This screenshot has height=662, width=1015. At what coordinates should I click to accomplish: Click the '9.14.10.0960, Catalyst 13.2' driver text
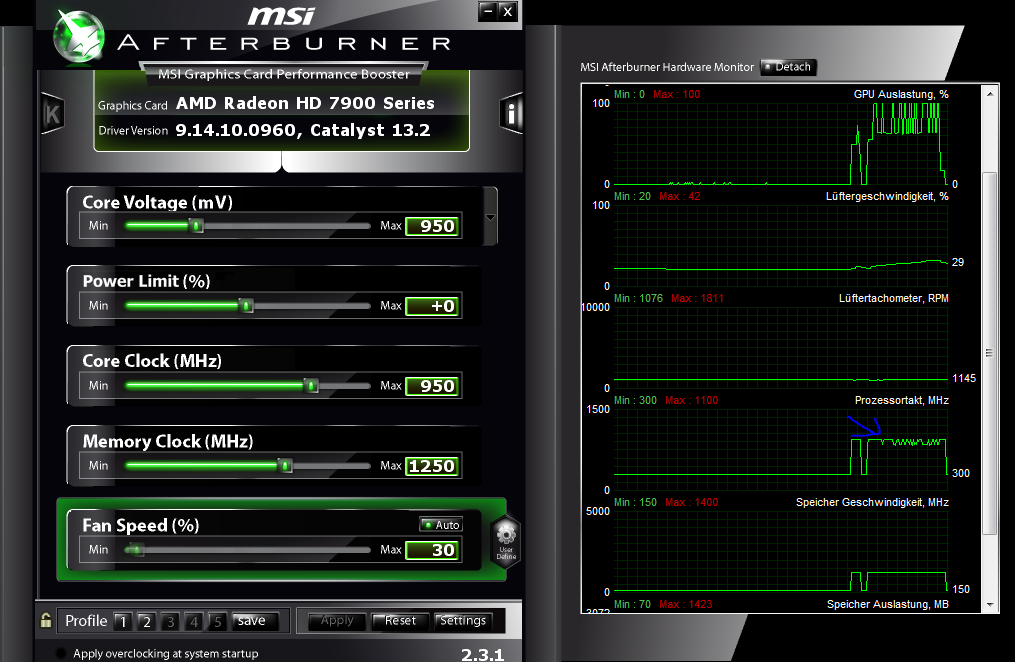(302, 130)
